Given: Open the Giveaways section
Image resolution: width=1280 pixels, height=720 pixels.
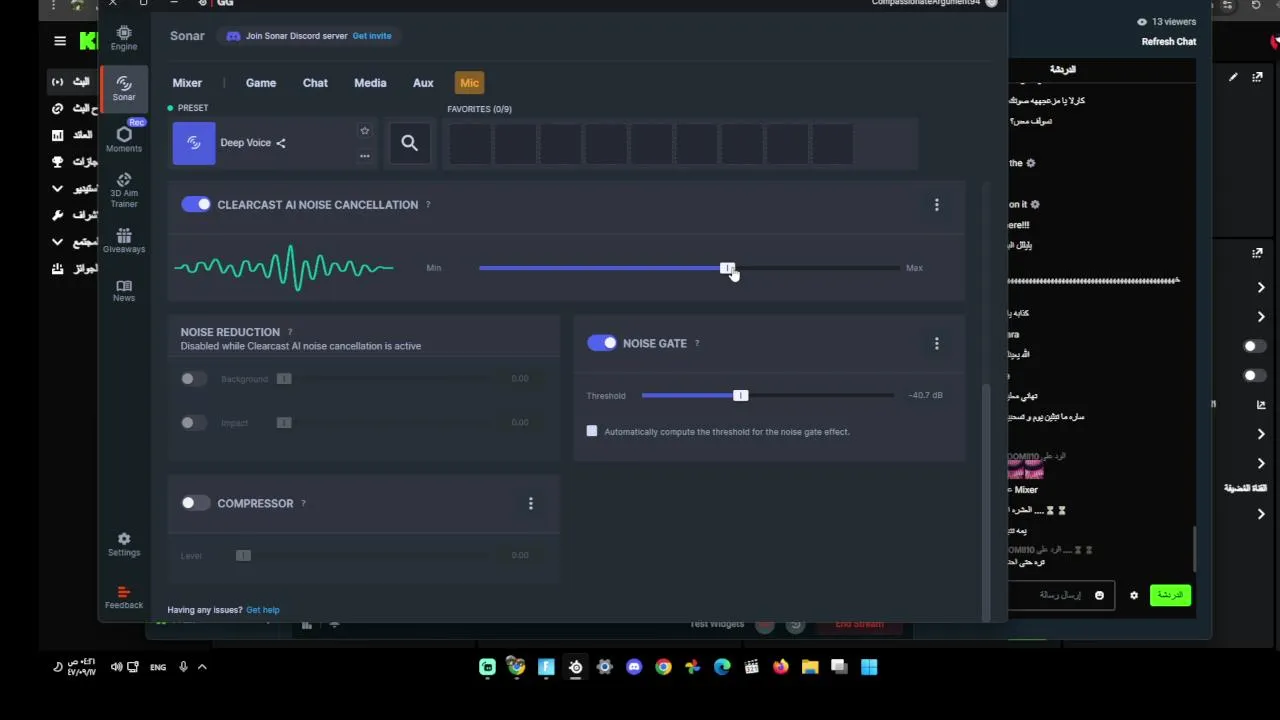Looking at the screenshot, I should point(124,241).
